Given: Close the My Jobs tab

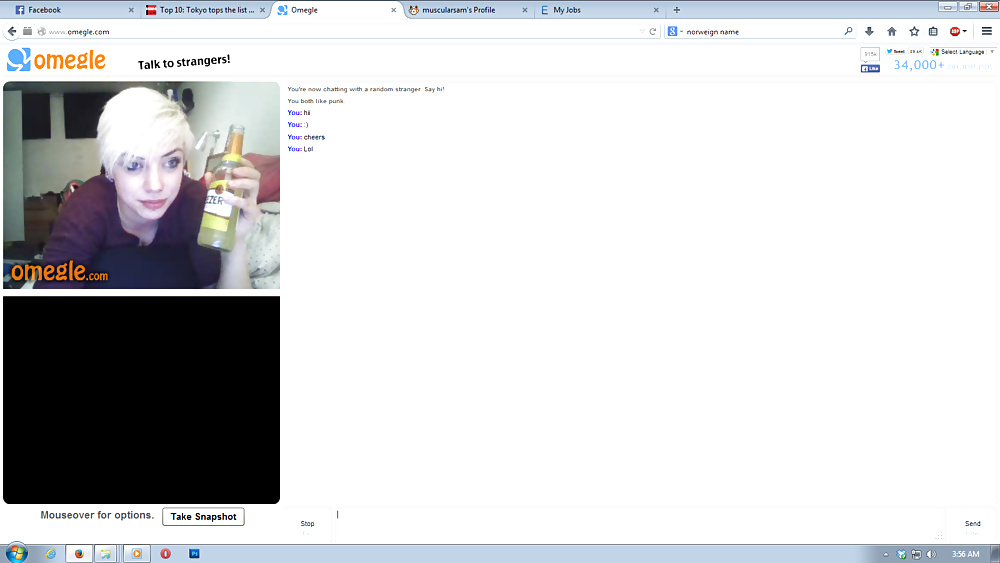Looking at the screenshot, I should (x=656, y=10).
